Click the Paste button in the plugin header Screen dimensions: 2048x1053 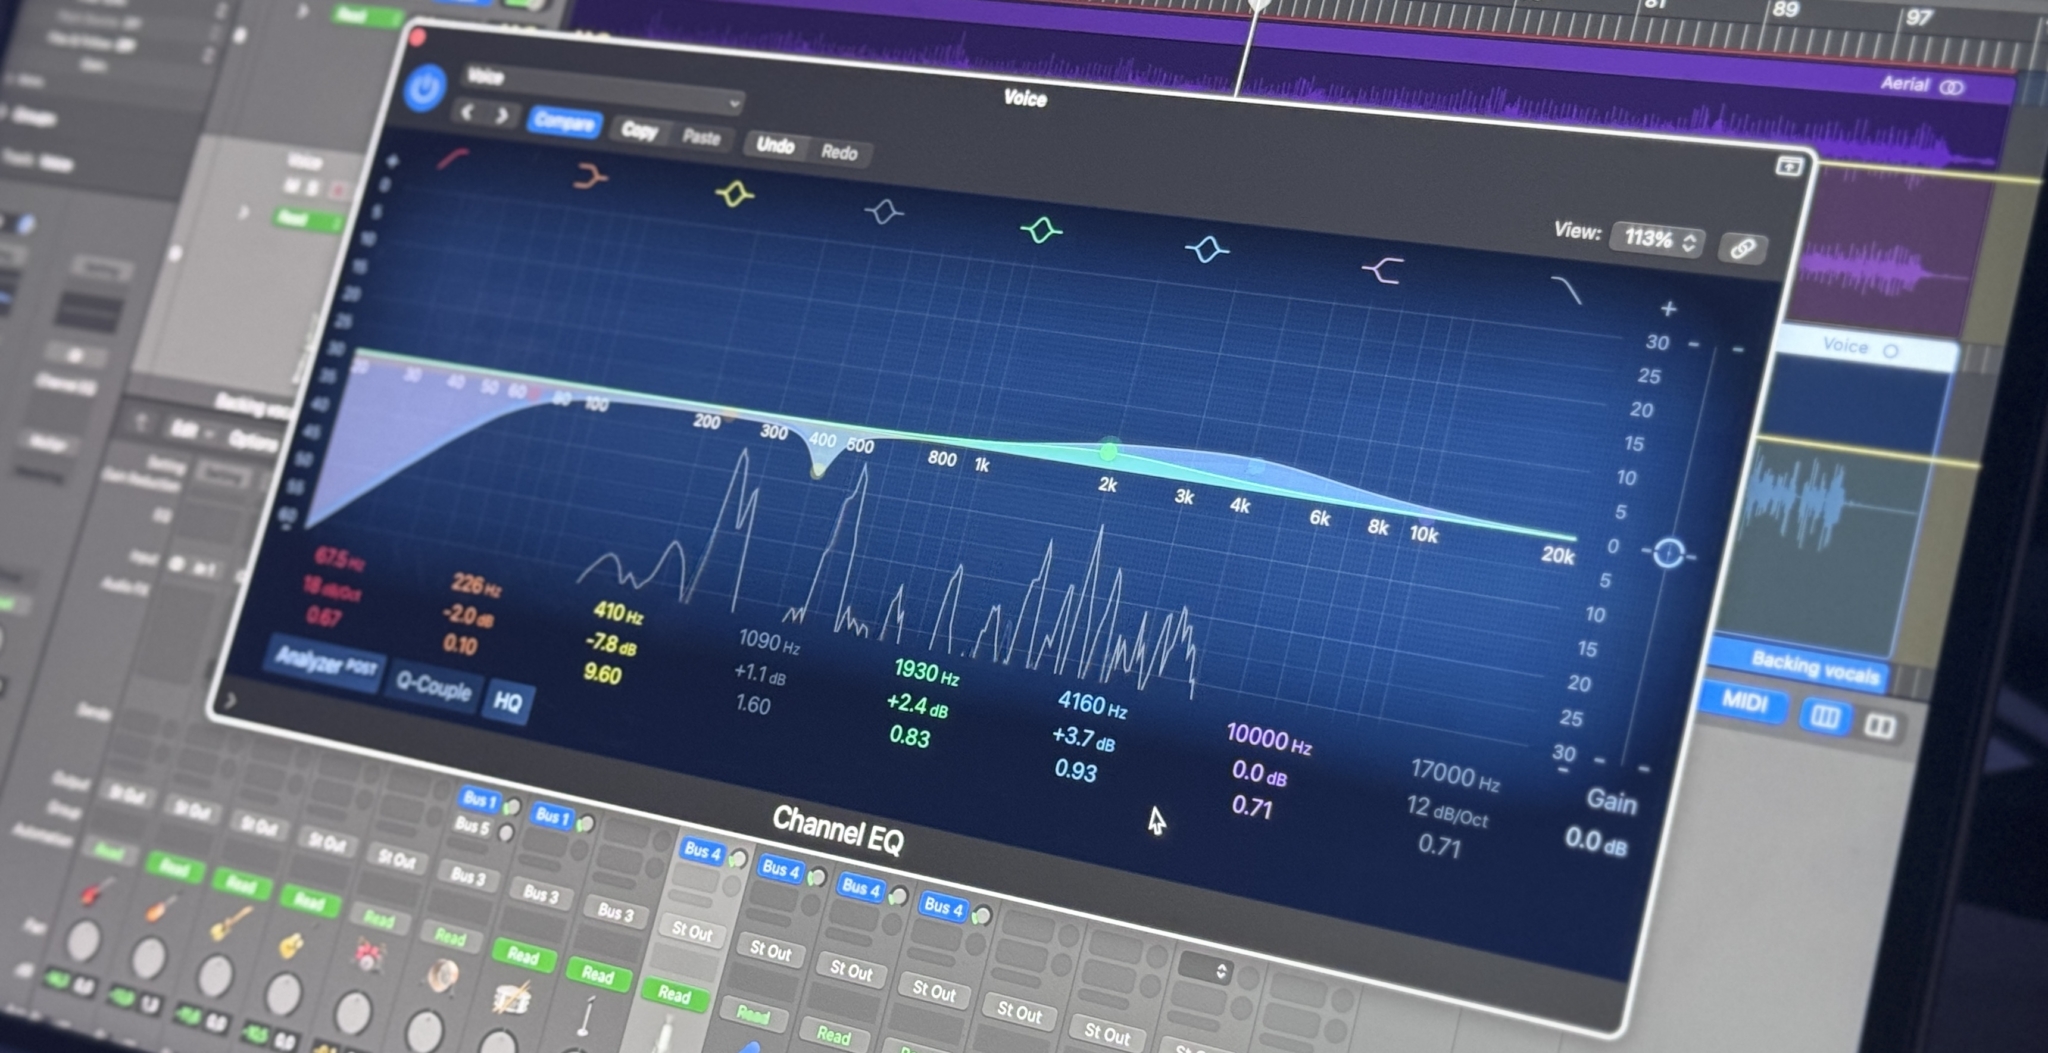(701, 137)
